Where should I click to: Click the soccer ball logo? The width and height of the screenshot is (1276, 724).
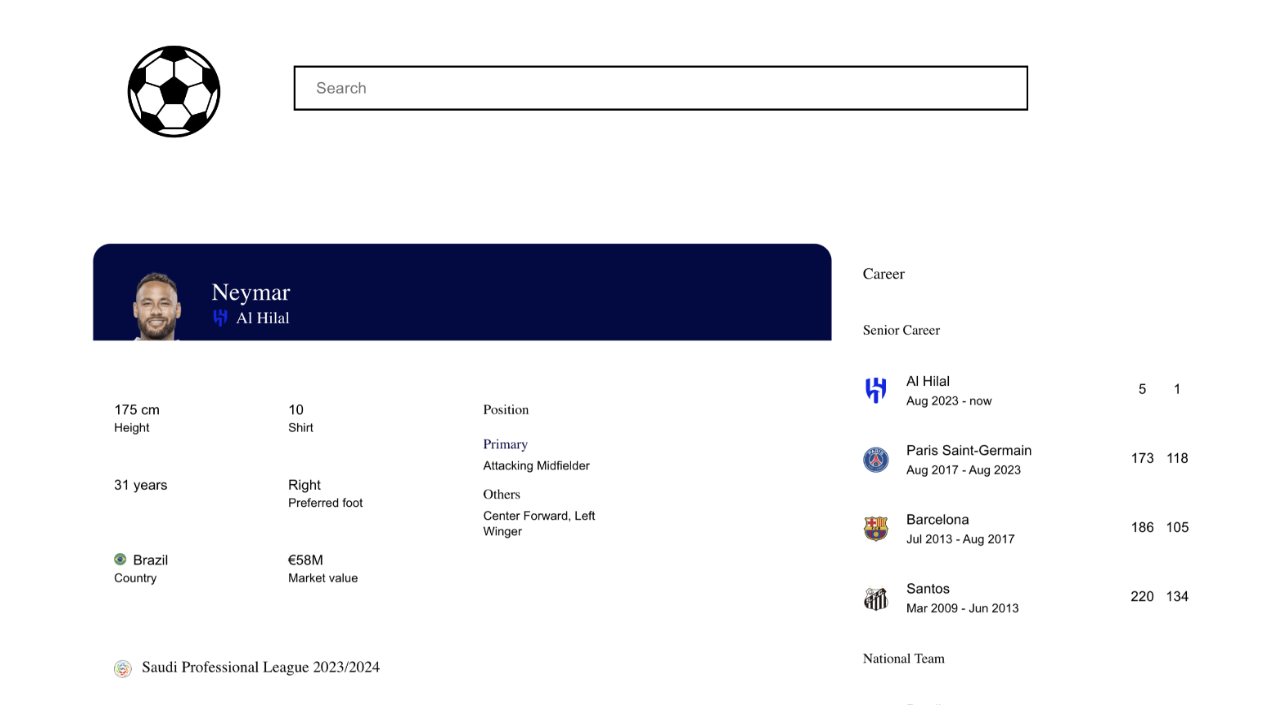point(174,91)
